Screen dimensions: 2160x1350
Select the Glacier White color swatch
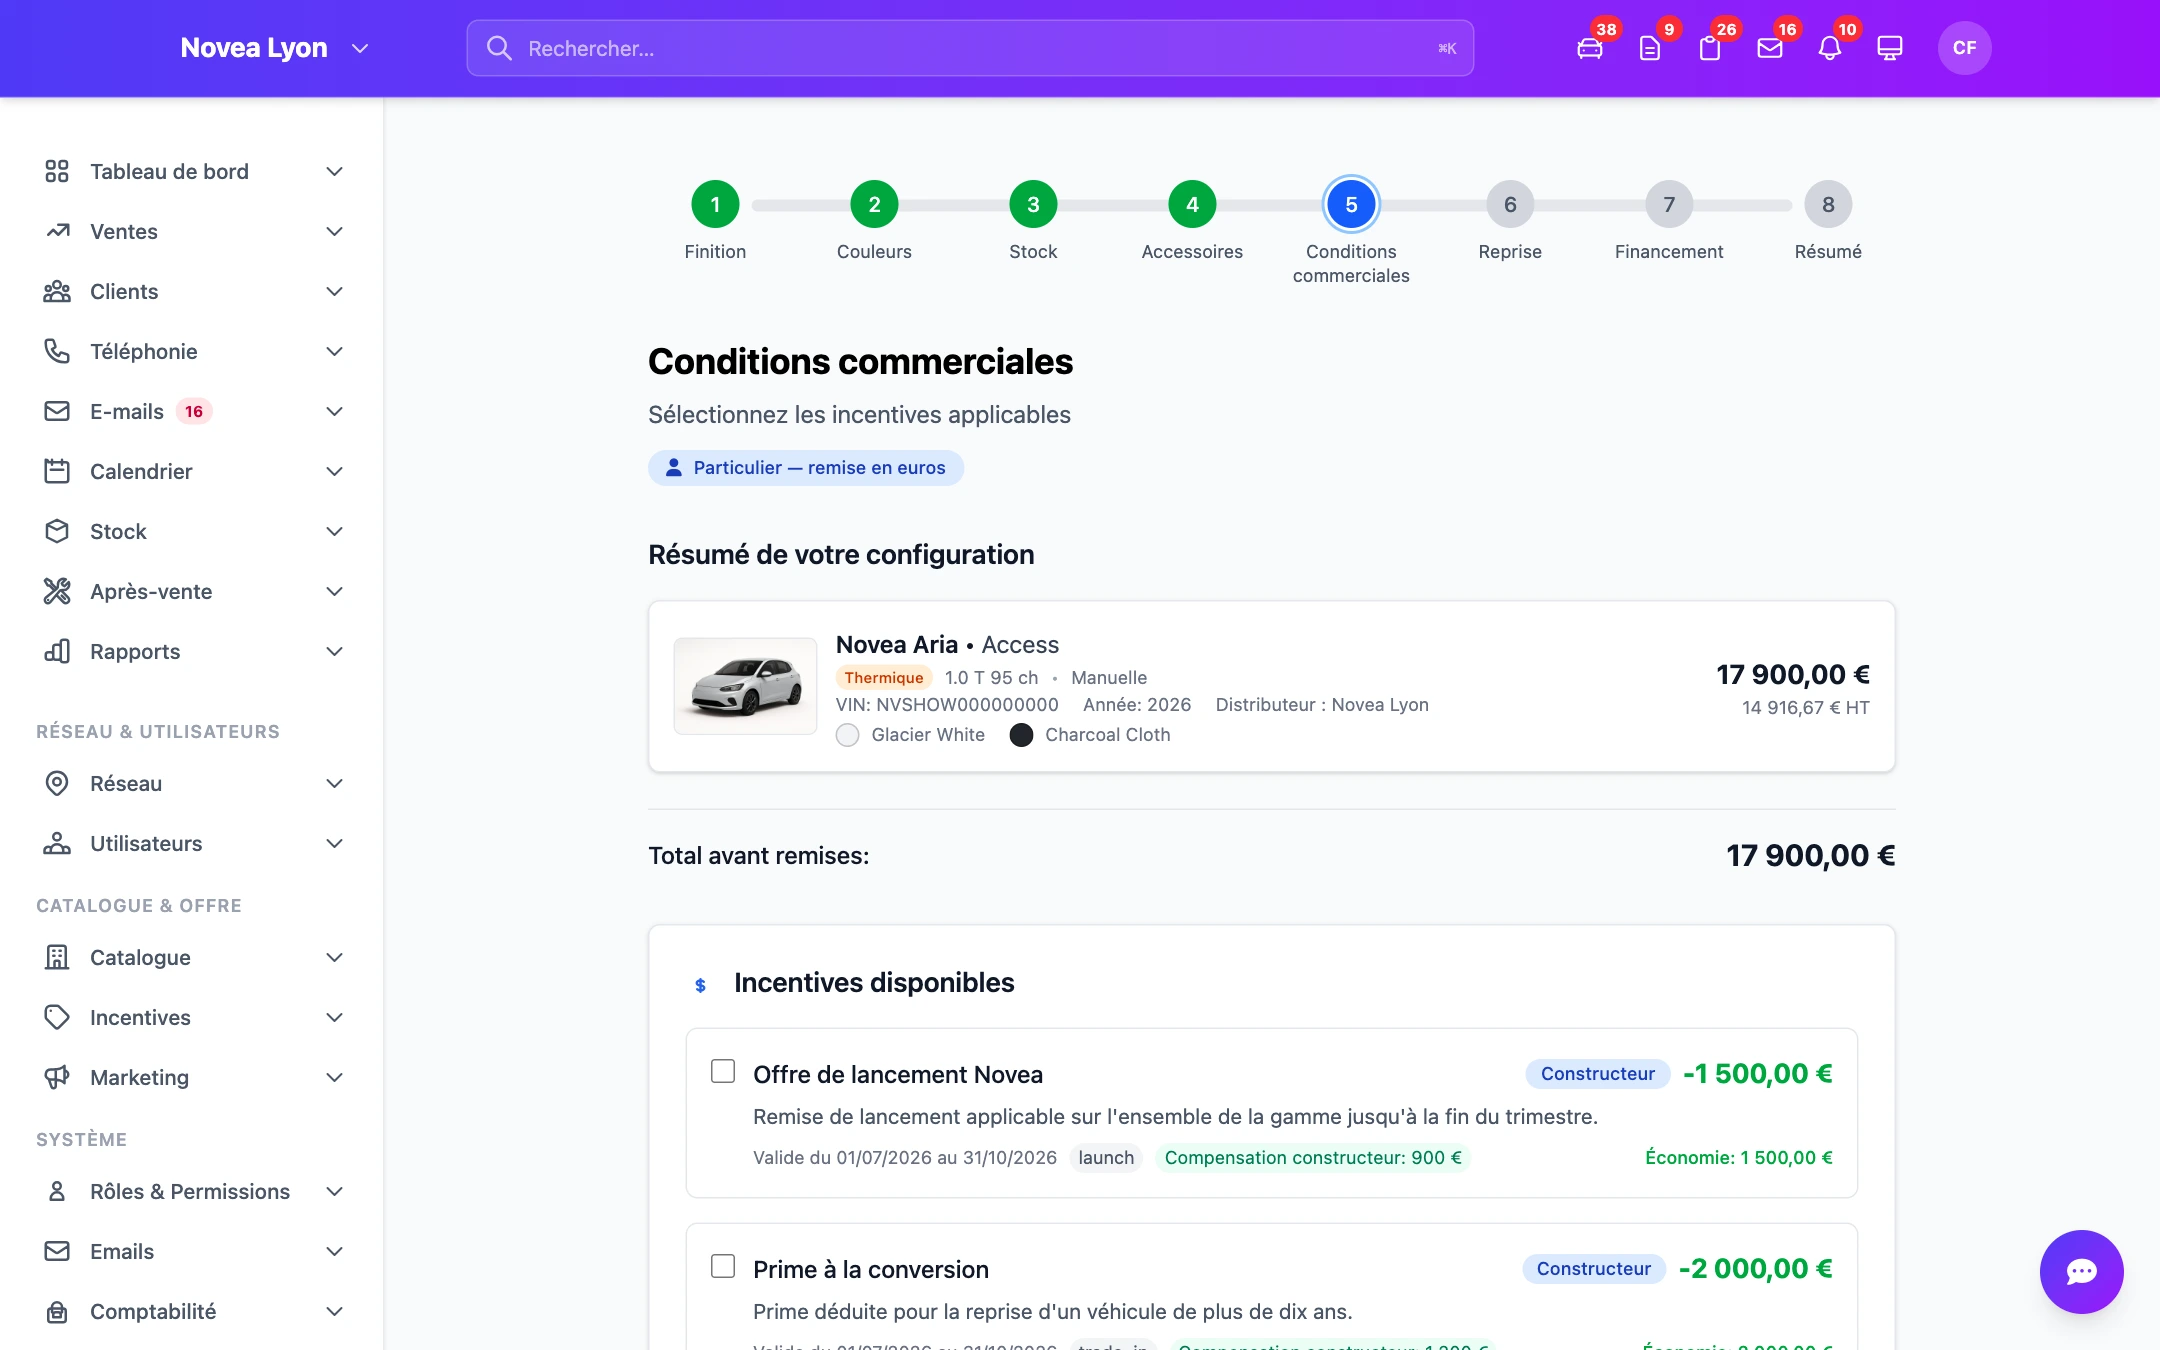847,735
